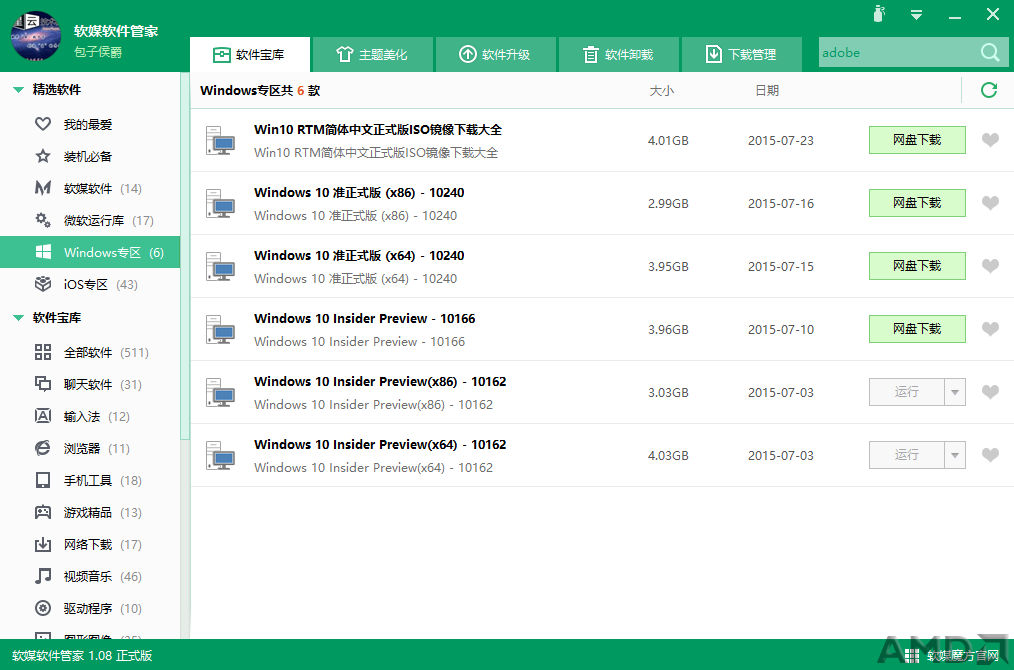This screenshot has width=1014, height=670.
Task: Open the 游戏精品 gamepad icon
Action: coord(43,512)
